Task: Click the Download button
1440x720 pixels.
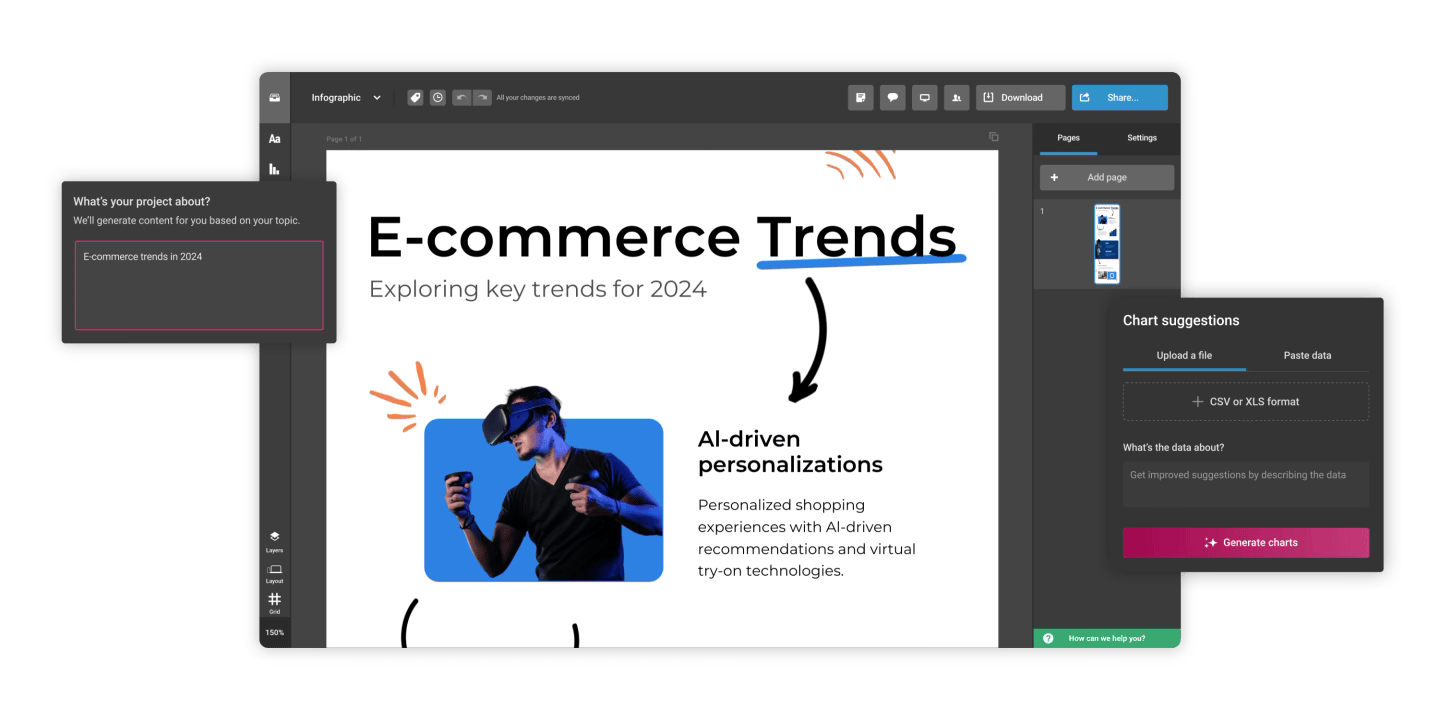Action: (1020, 98)
